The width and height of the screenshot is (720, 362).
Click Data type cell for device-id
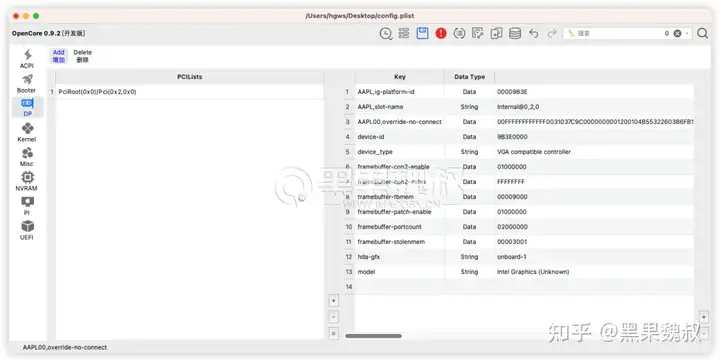469,137
